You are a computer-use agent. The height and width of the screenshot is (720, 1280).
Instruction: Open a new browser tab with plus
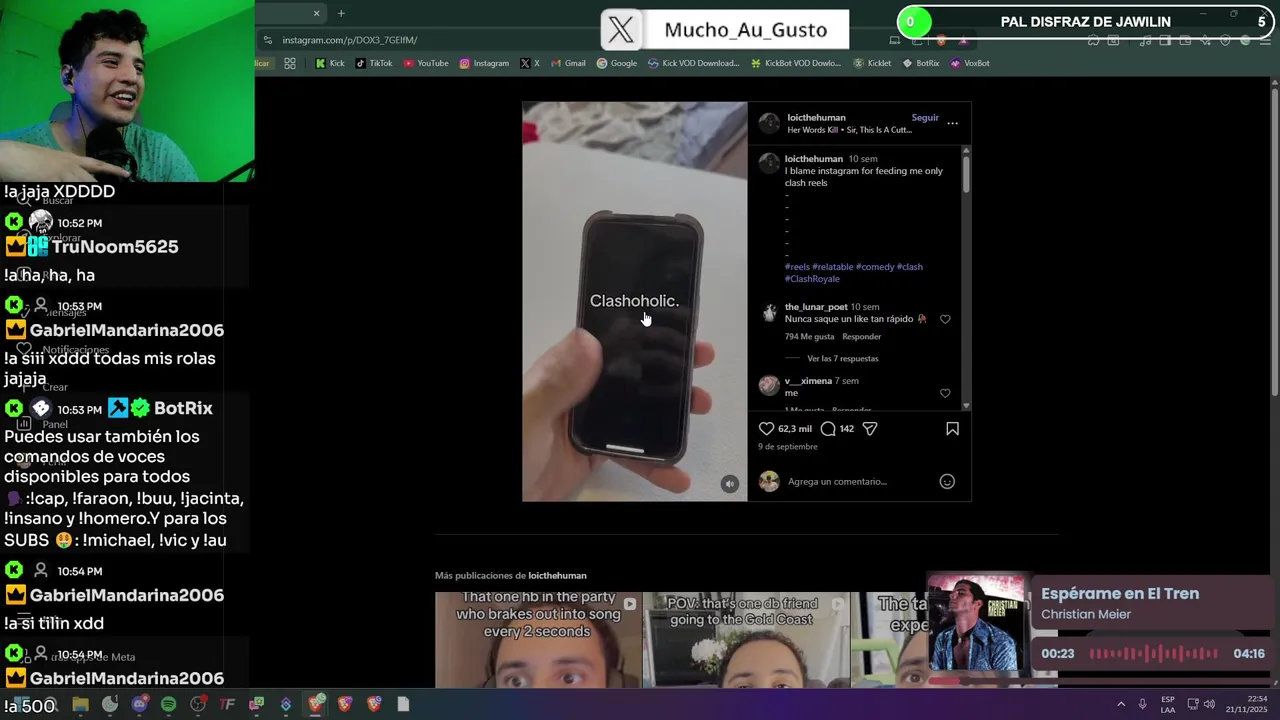coord(341,13)
